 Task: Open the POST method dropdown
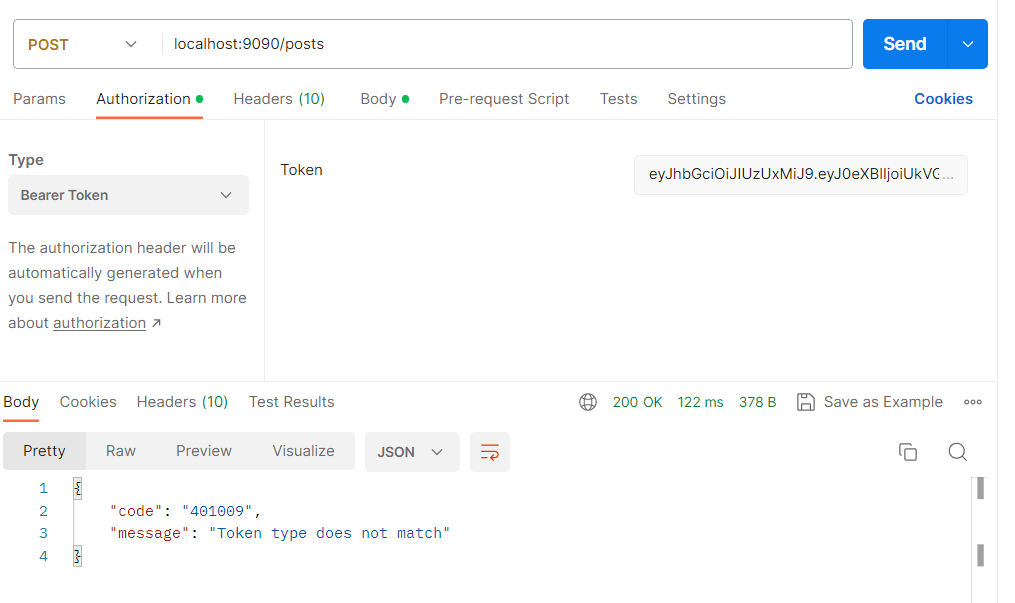(84, 44)
